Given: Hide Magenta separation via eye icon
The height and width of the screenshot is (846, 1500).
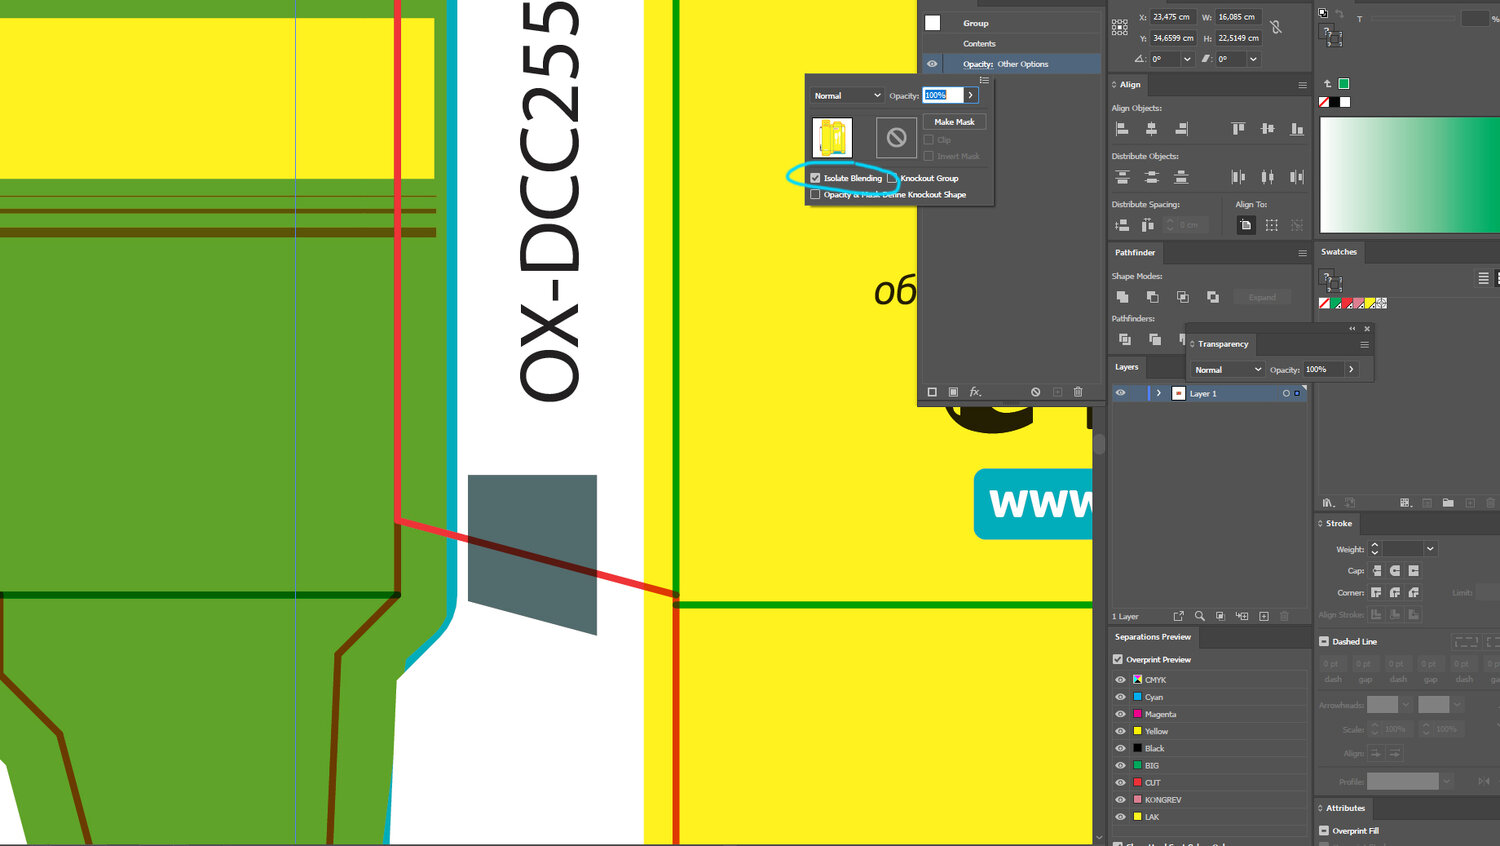Looking at the screenshot, I should [1120, 714].
